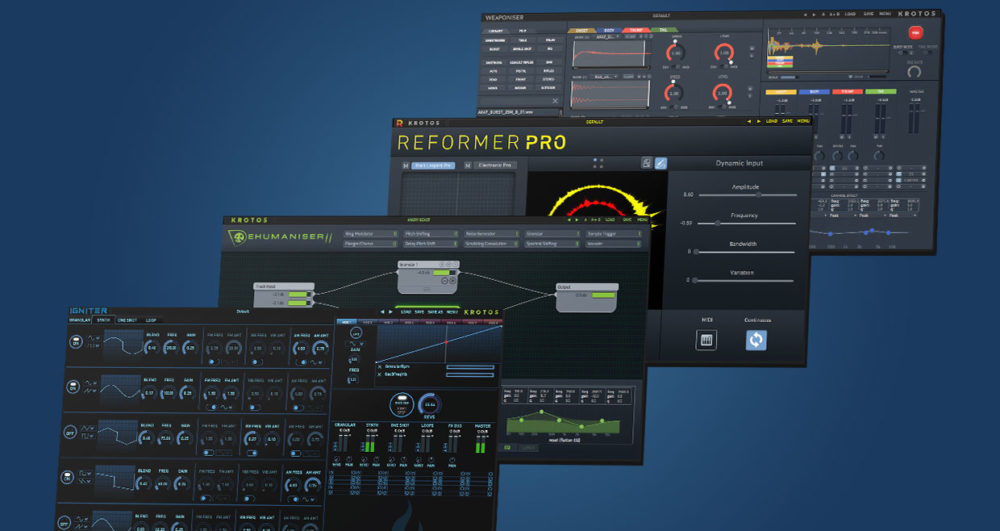Toggle the third oscillator OFF button in Igniter
The image size is (1000, 531).
tap(70, 432)
